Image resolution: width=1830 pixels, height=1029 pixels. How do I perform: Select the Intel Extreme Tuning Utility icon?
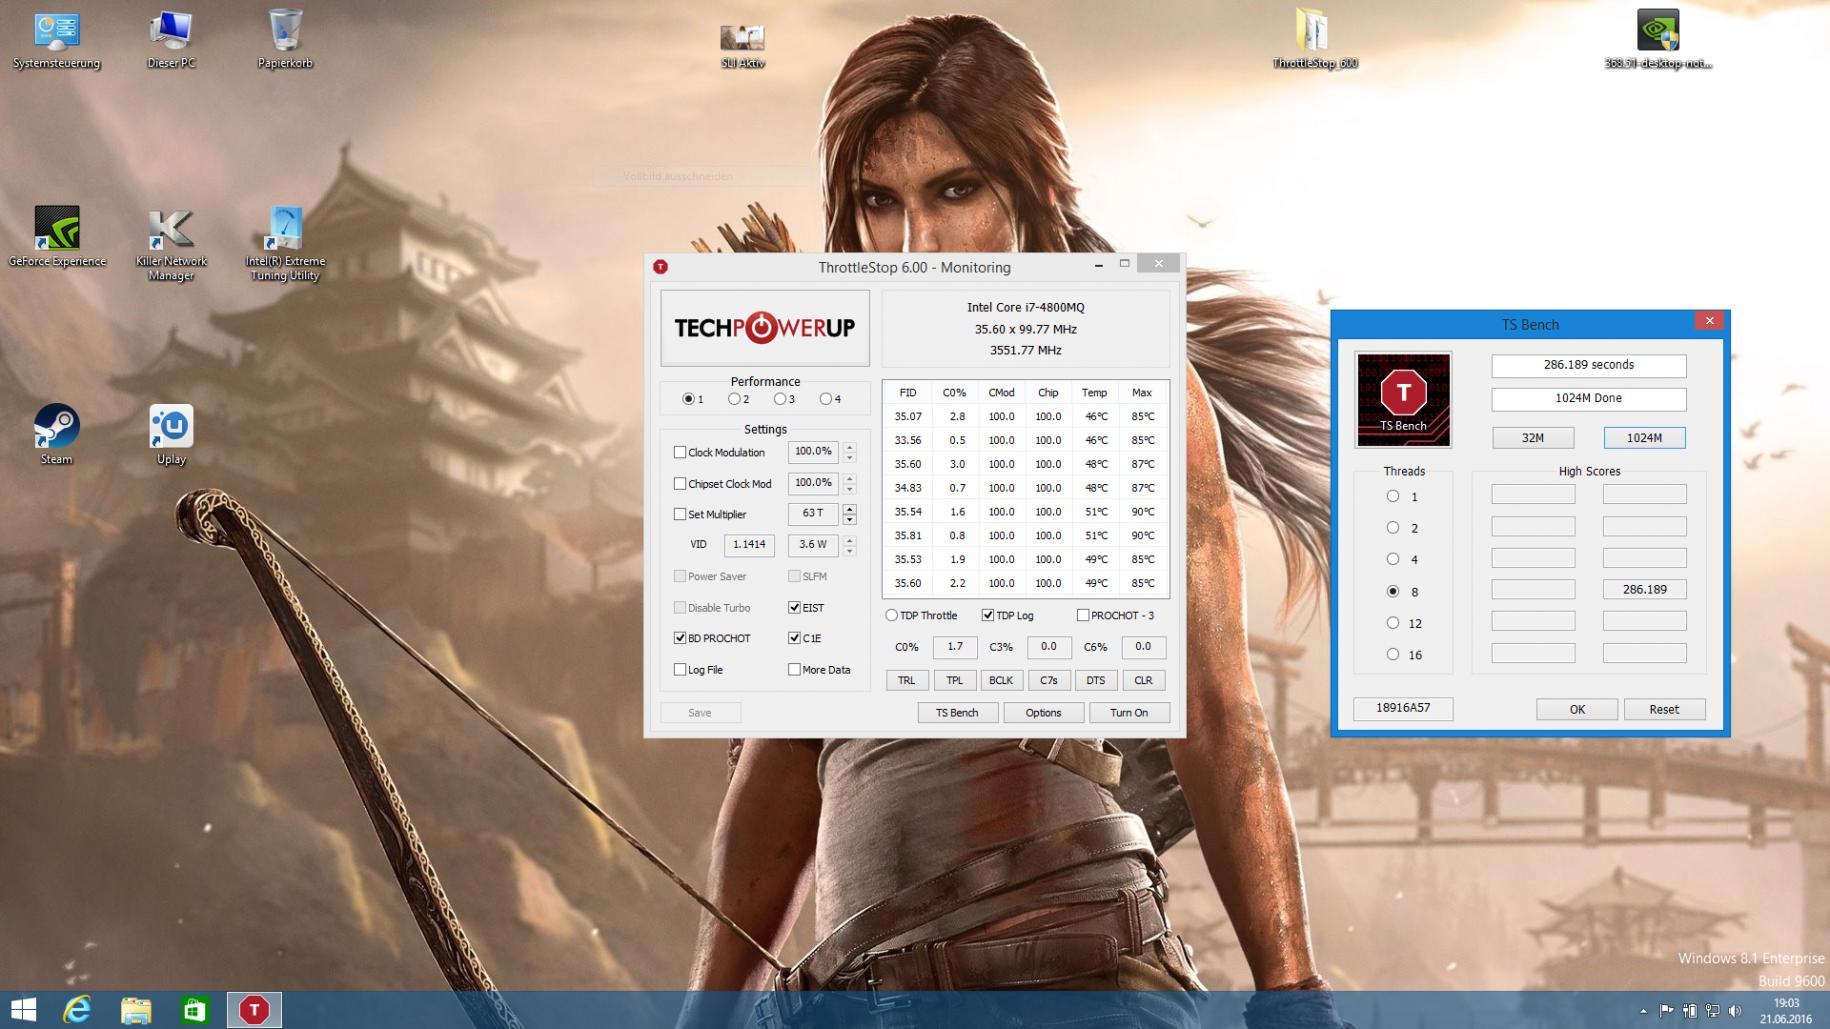(x=285, y=245)
